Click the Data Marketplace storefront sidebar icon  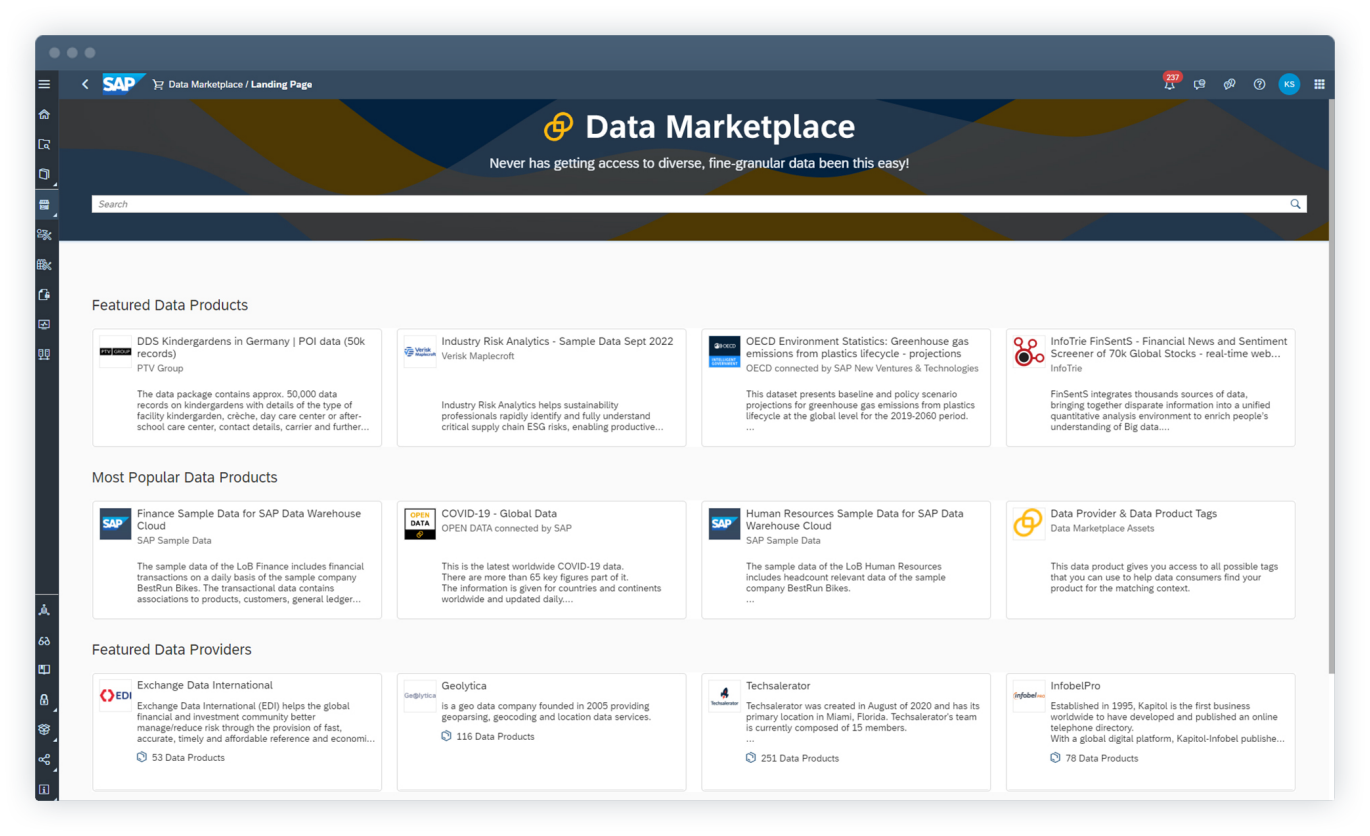tap(44, 205)
